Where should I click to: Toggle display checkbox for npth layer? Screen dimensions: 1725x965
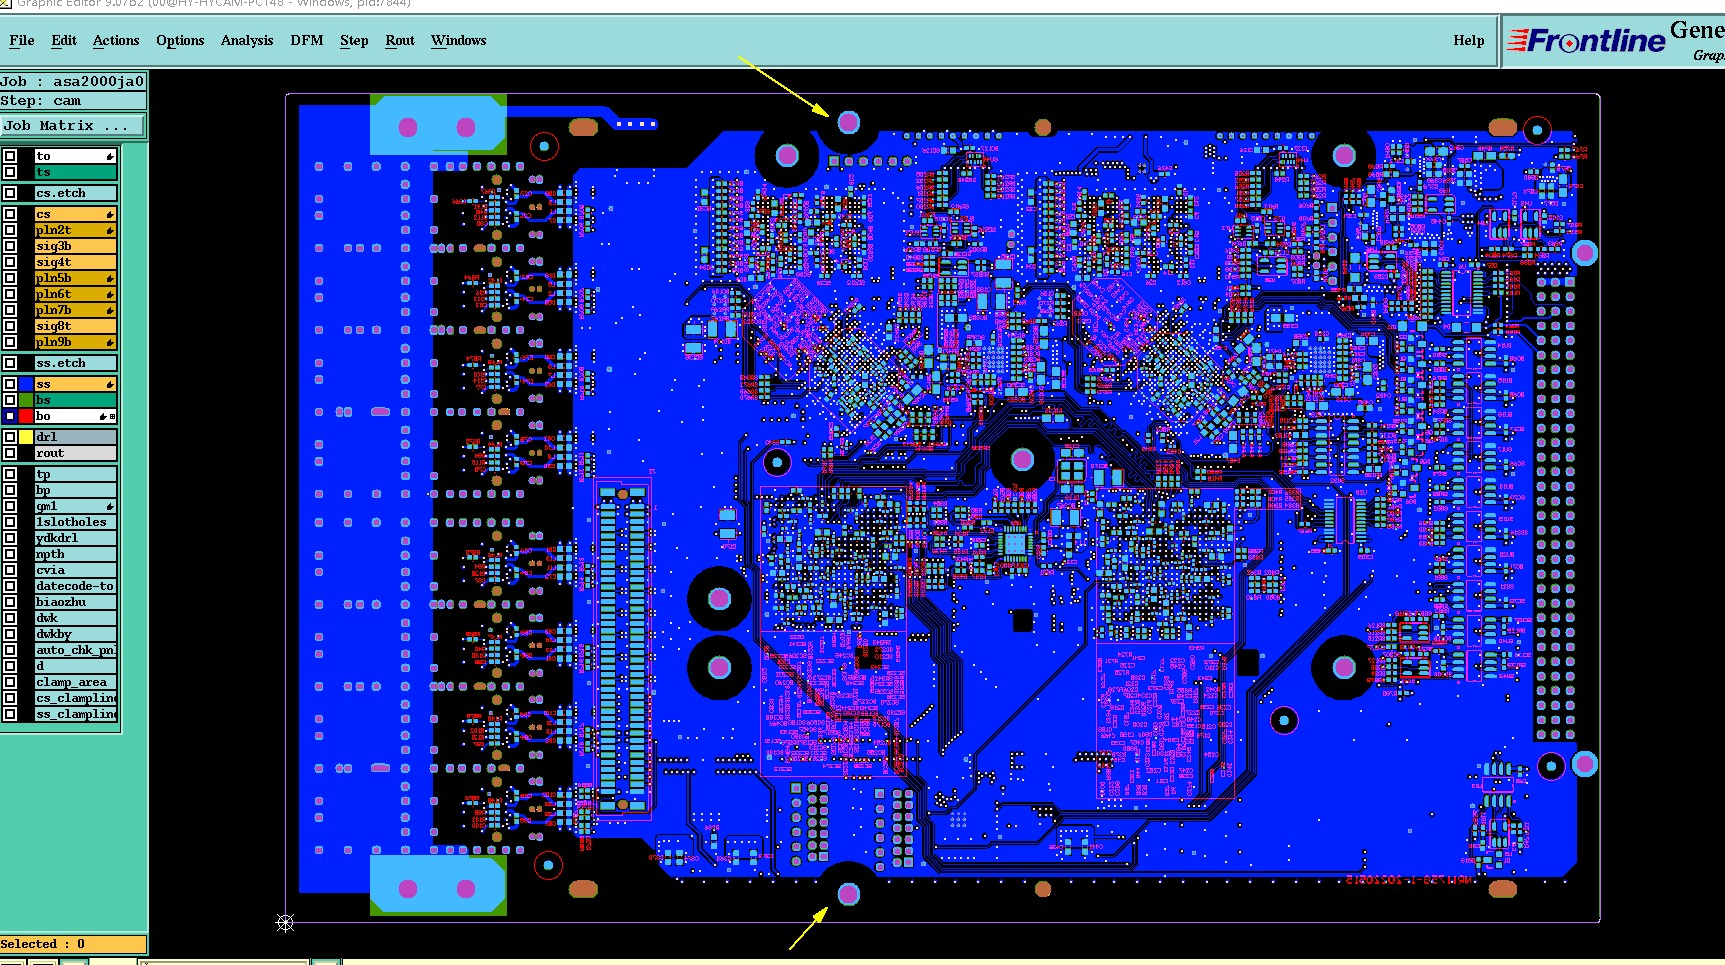click(x=10, y=554)
